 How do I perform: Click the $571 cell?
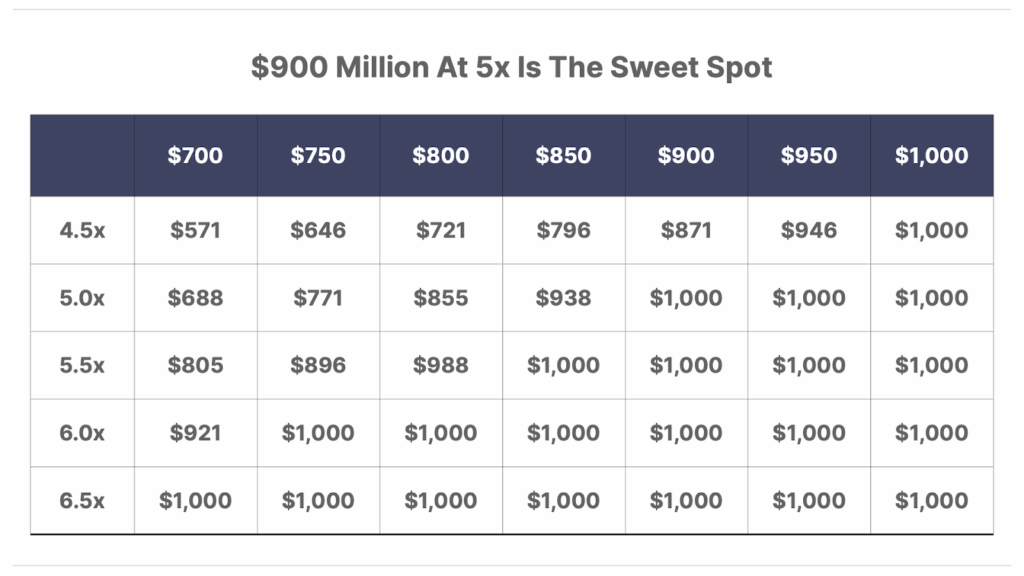click(x=196, y=231)
